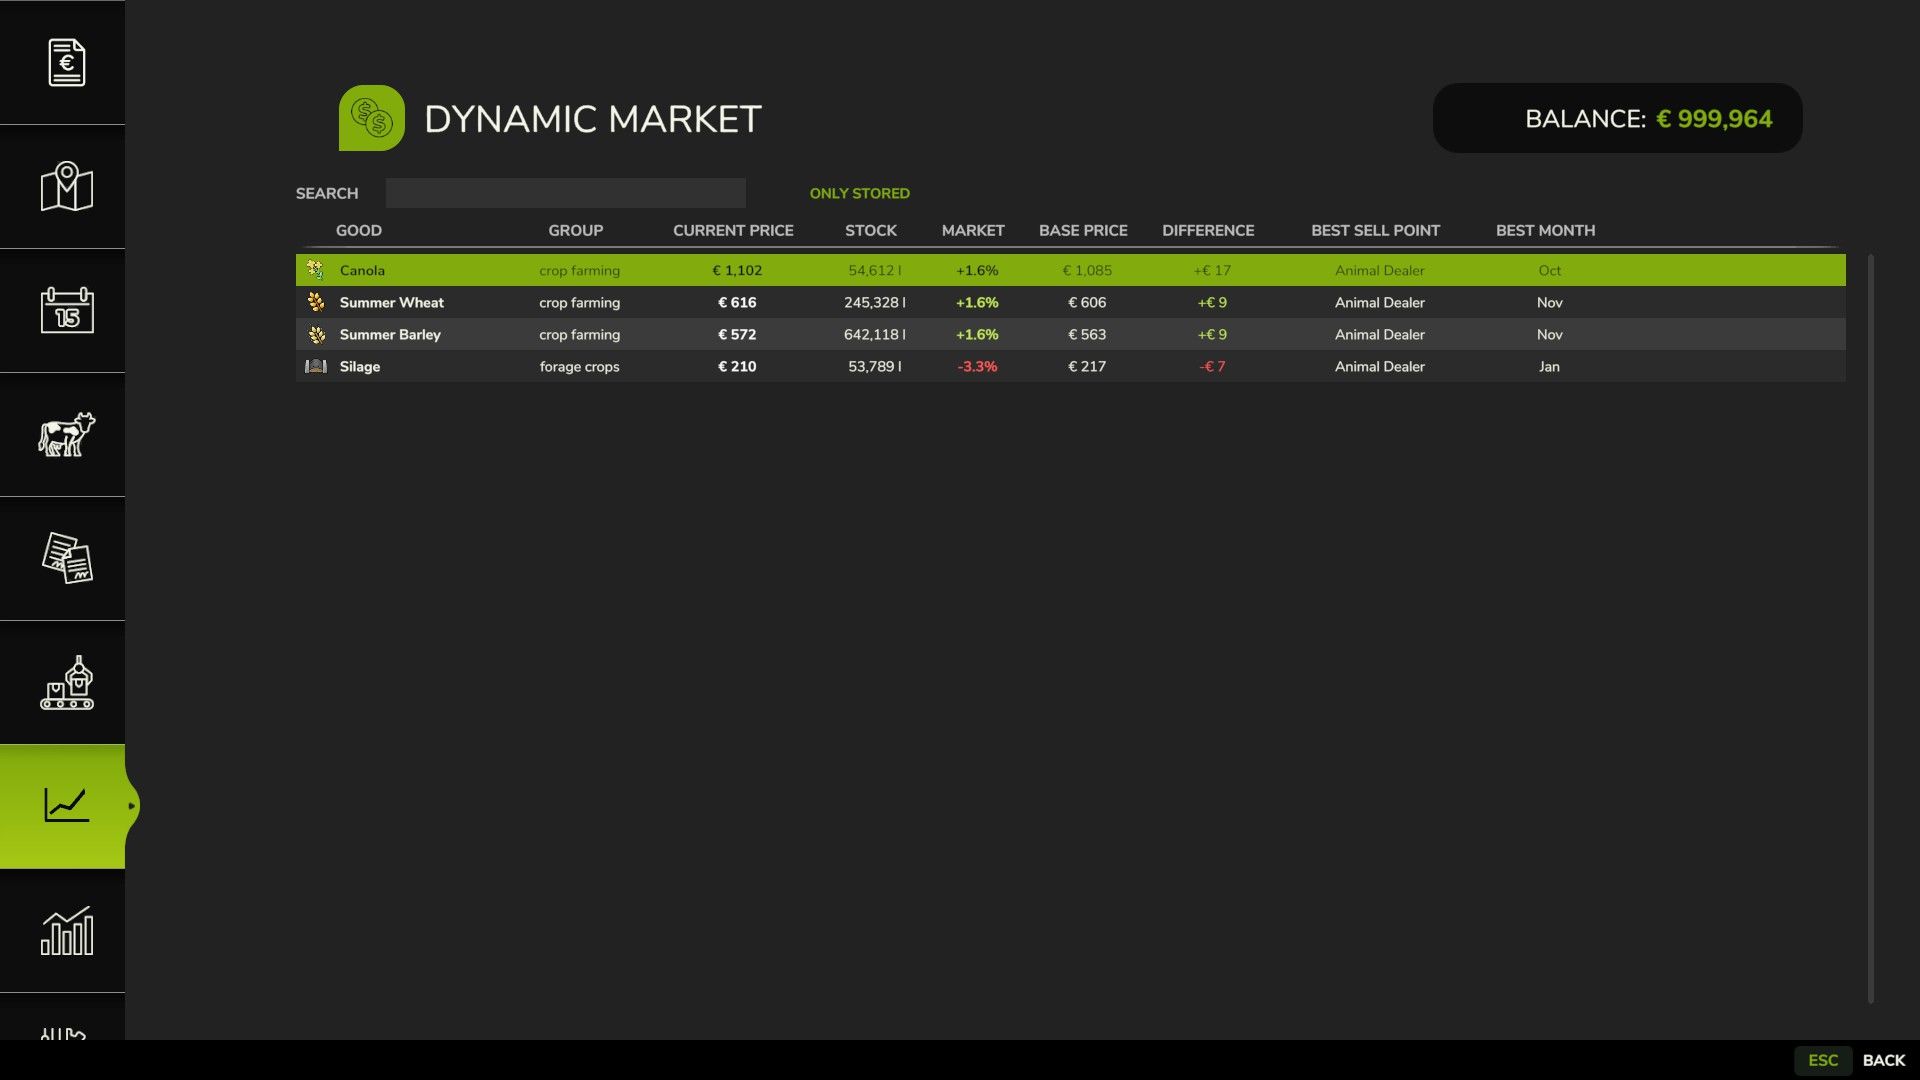Sort by the Base Price column header
The width and height of the screenshot is (1920, 1080).
coord(1083,230)
